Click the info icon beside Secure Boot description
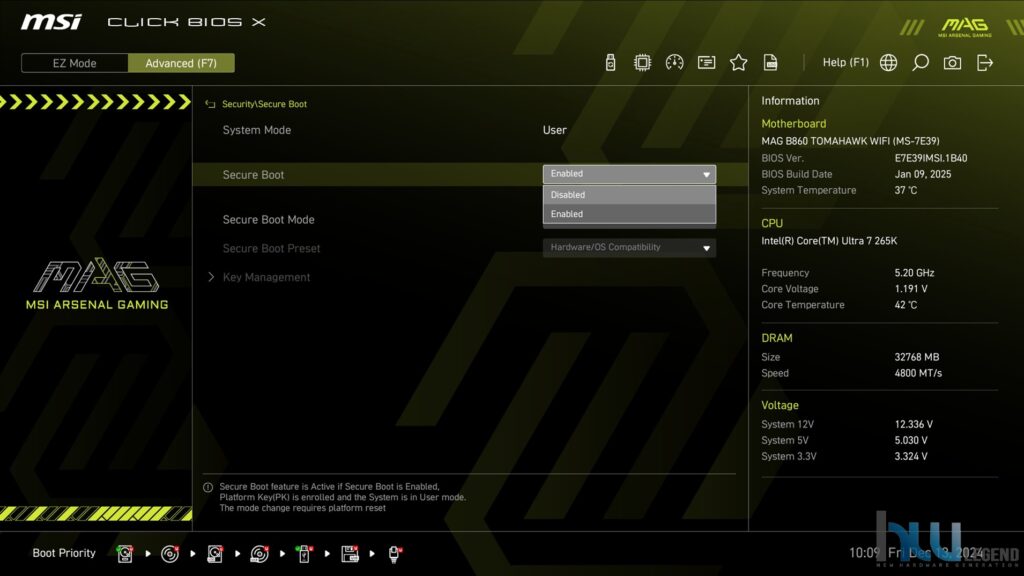Viewport: 1024px width, 576px height. click(x=208, y=487)
